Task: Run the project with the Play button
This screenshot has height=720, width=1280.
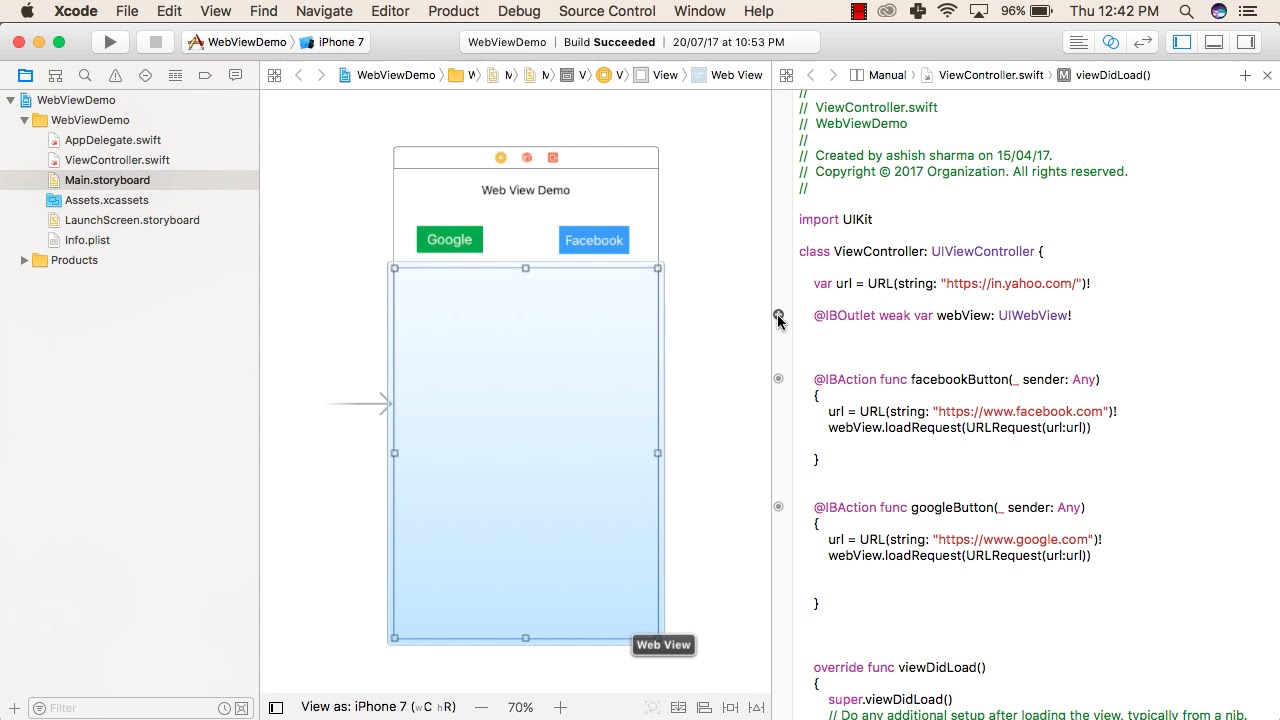Action: pyautogui.click(x=110, y=42)
